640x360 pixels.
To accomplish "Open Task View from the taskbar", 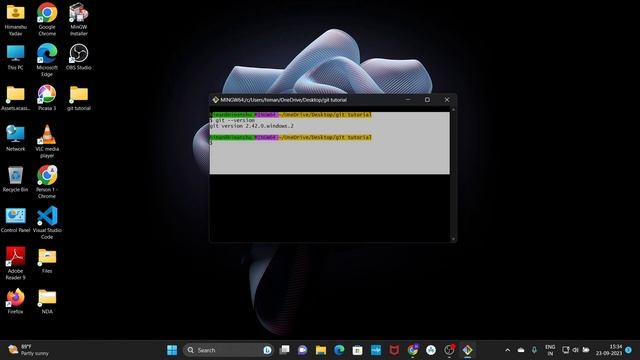I will point(284,350).
